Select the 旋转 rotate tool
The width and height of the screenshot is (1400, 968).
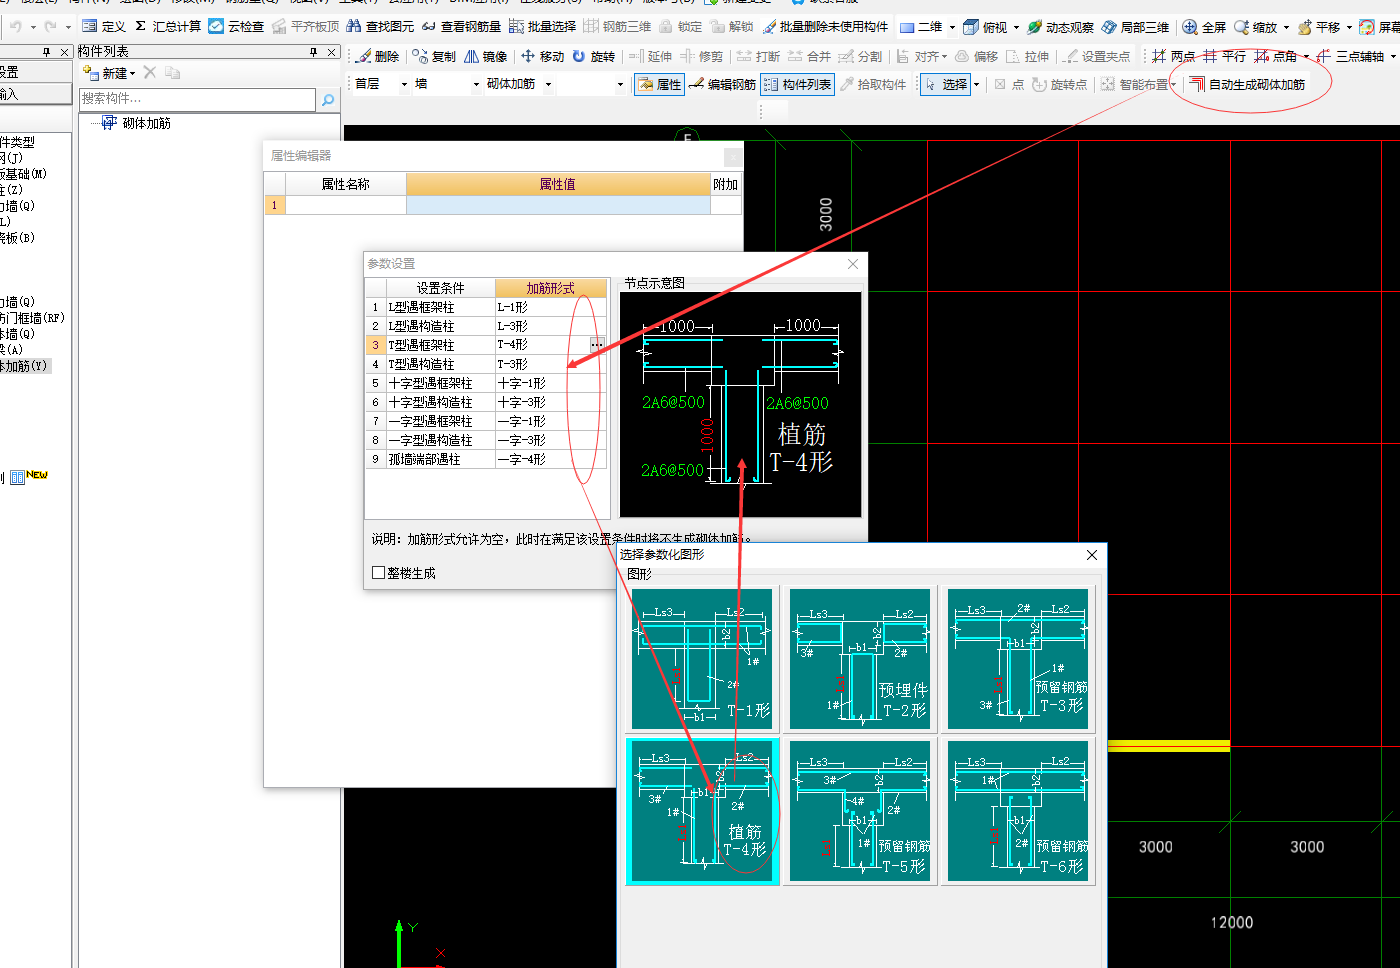[x=593, y=56]
